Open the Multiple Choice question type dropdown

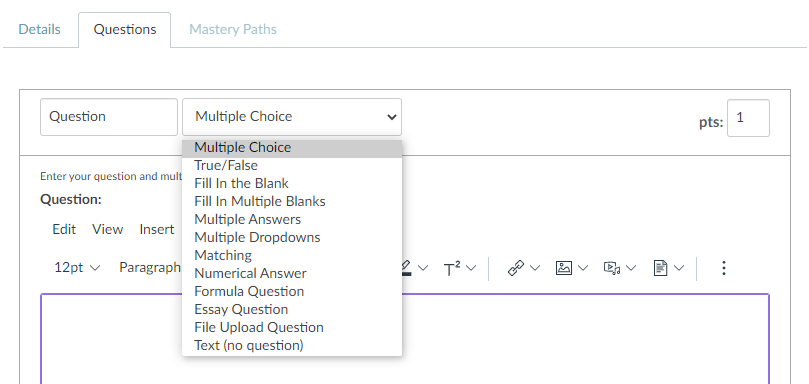pyautogui.click(x=292, y=117)
